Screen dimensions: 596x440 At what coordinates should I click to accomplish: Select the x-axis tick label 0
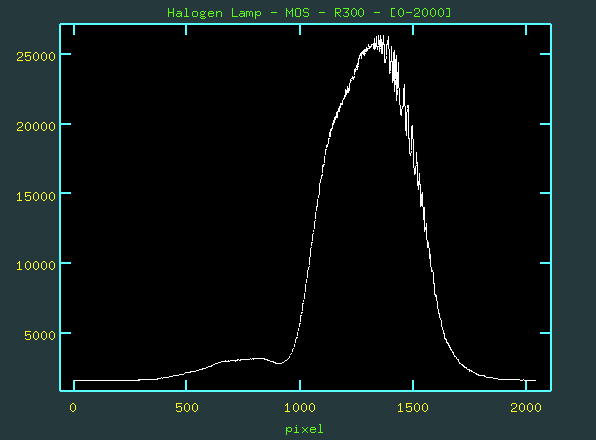[73, 408]
